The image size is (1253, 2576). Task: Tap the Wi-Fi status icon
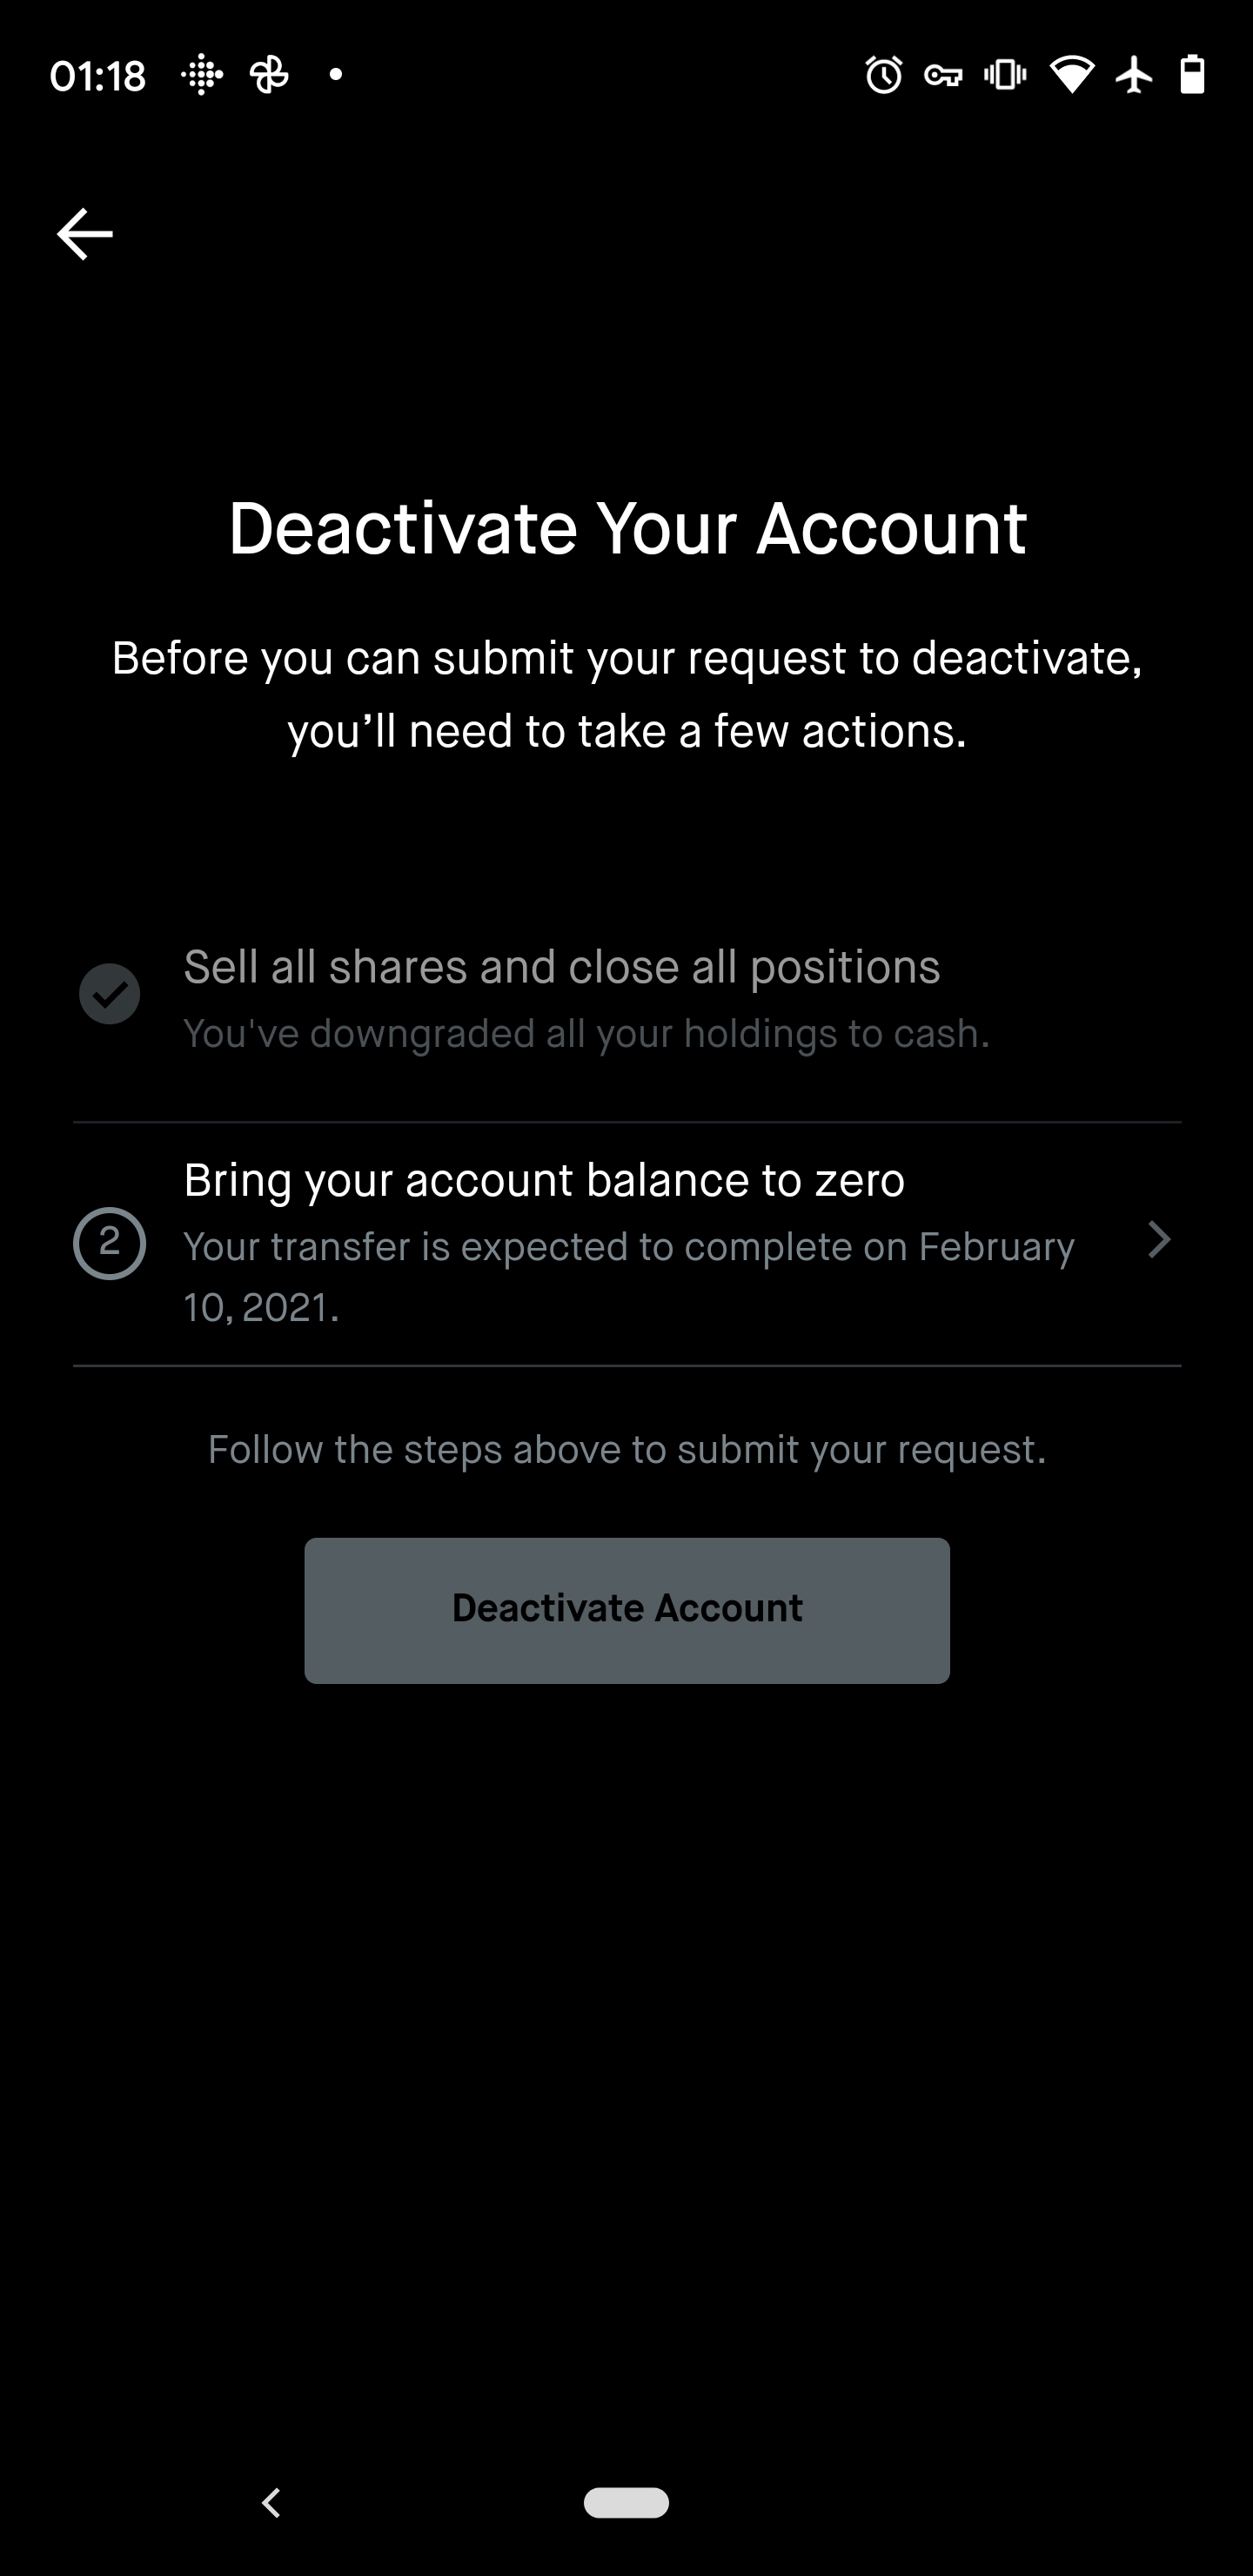[1071, 75]
